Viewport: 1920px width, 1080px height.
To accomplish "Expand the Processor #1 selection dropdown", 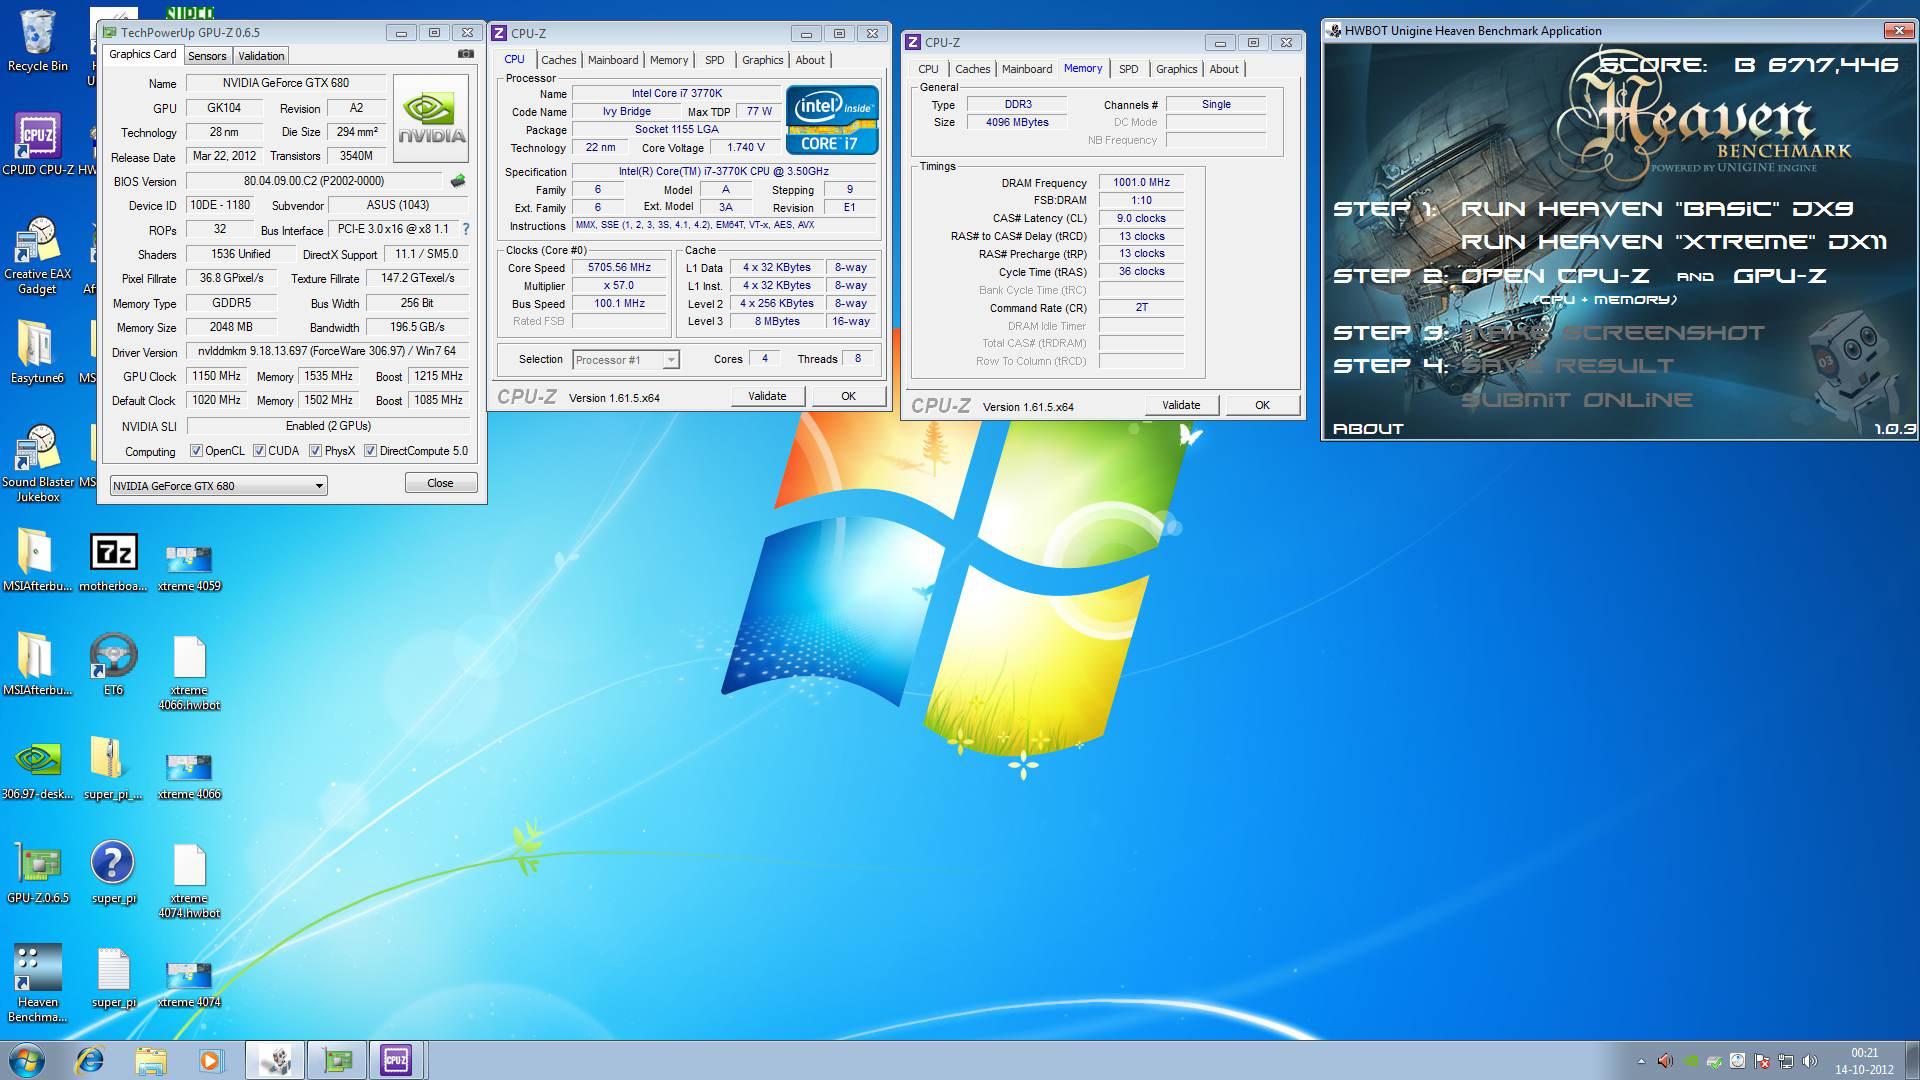I will click(x=626, y=360).
